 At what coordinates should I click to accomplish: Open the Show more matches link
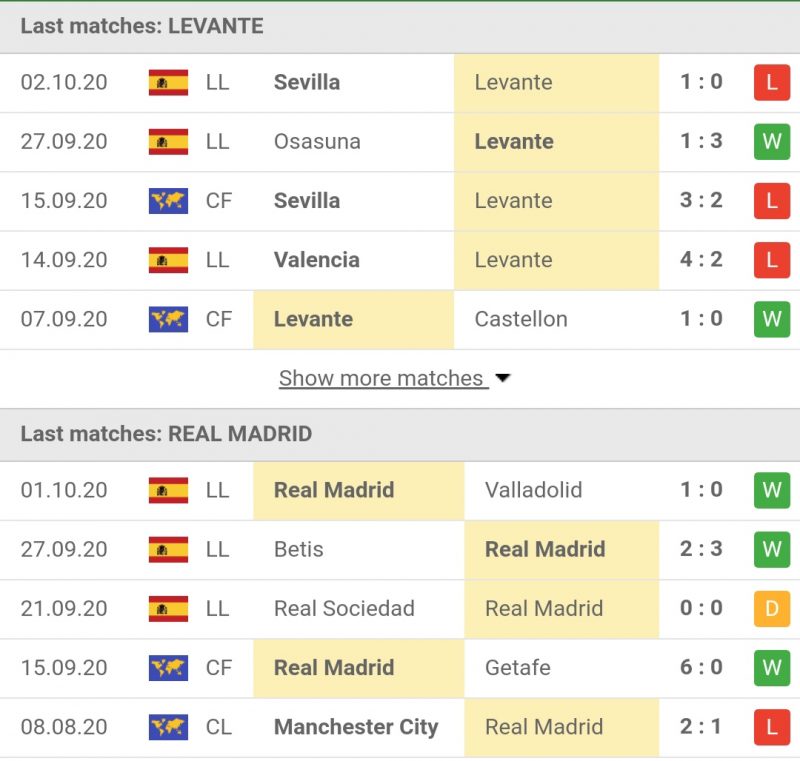pos(381,379)
